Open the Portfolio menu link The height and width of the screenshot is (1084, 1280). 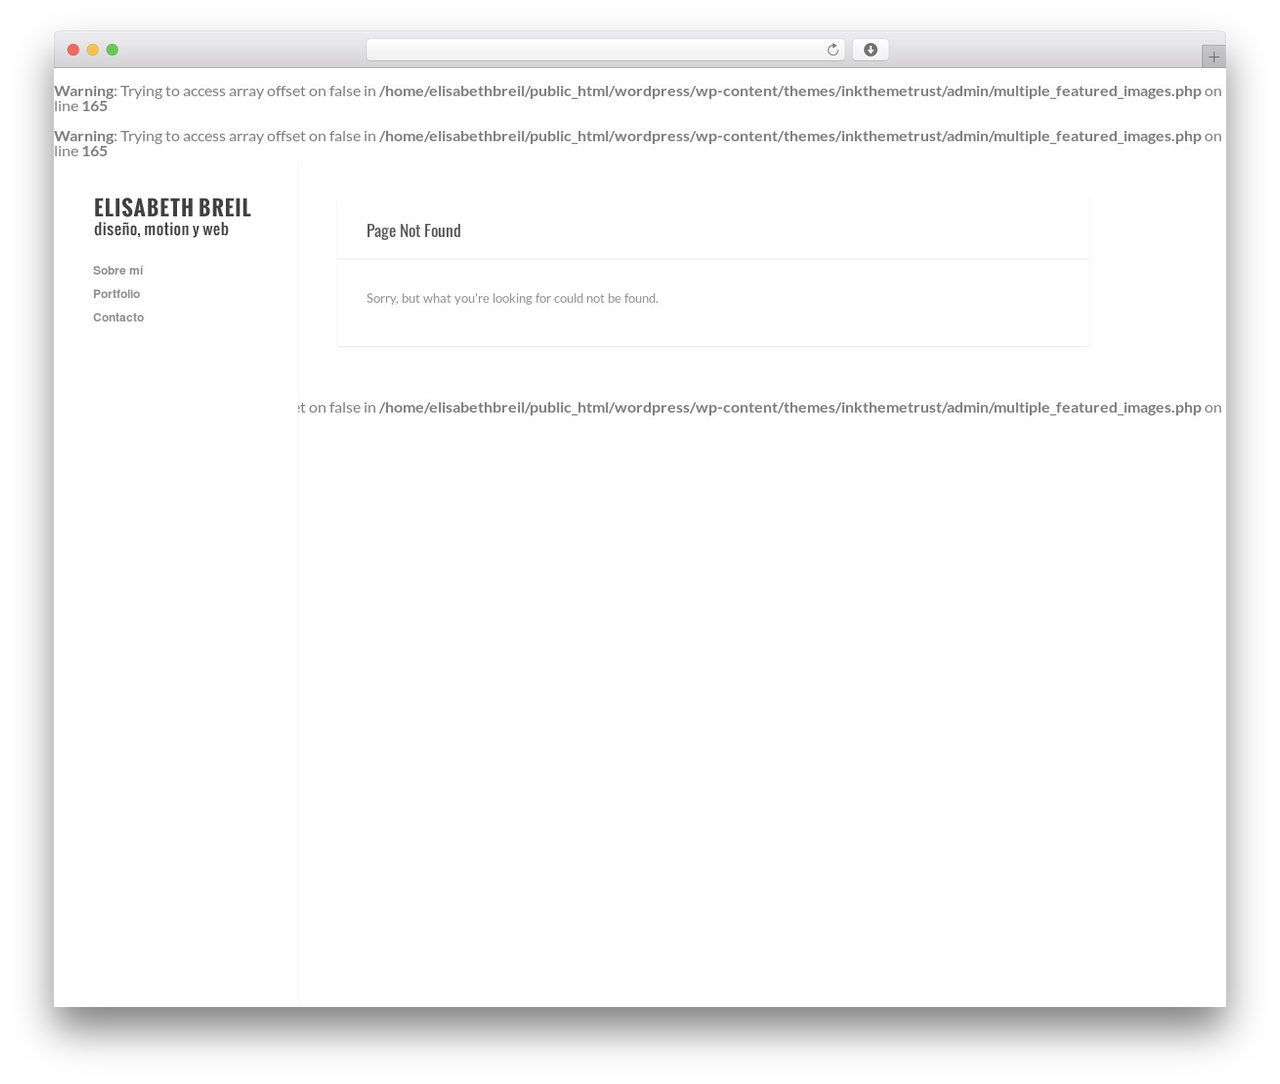(x=116, y=294)
